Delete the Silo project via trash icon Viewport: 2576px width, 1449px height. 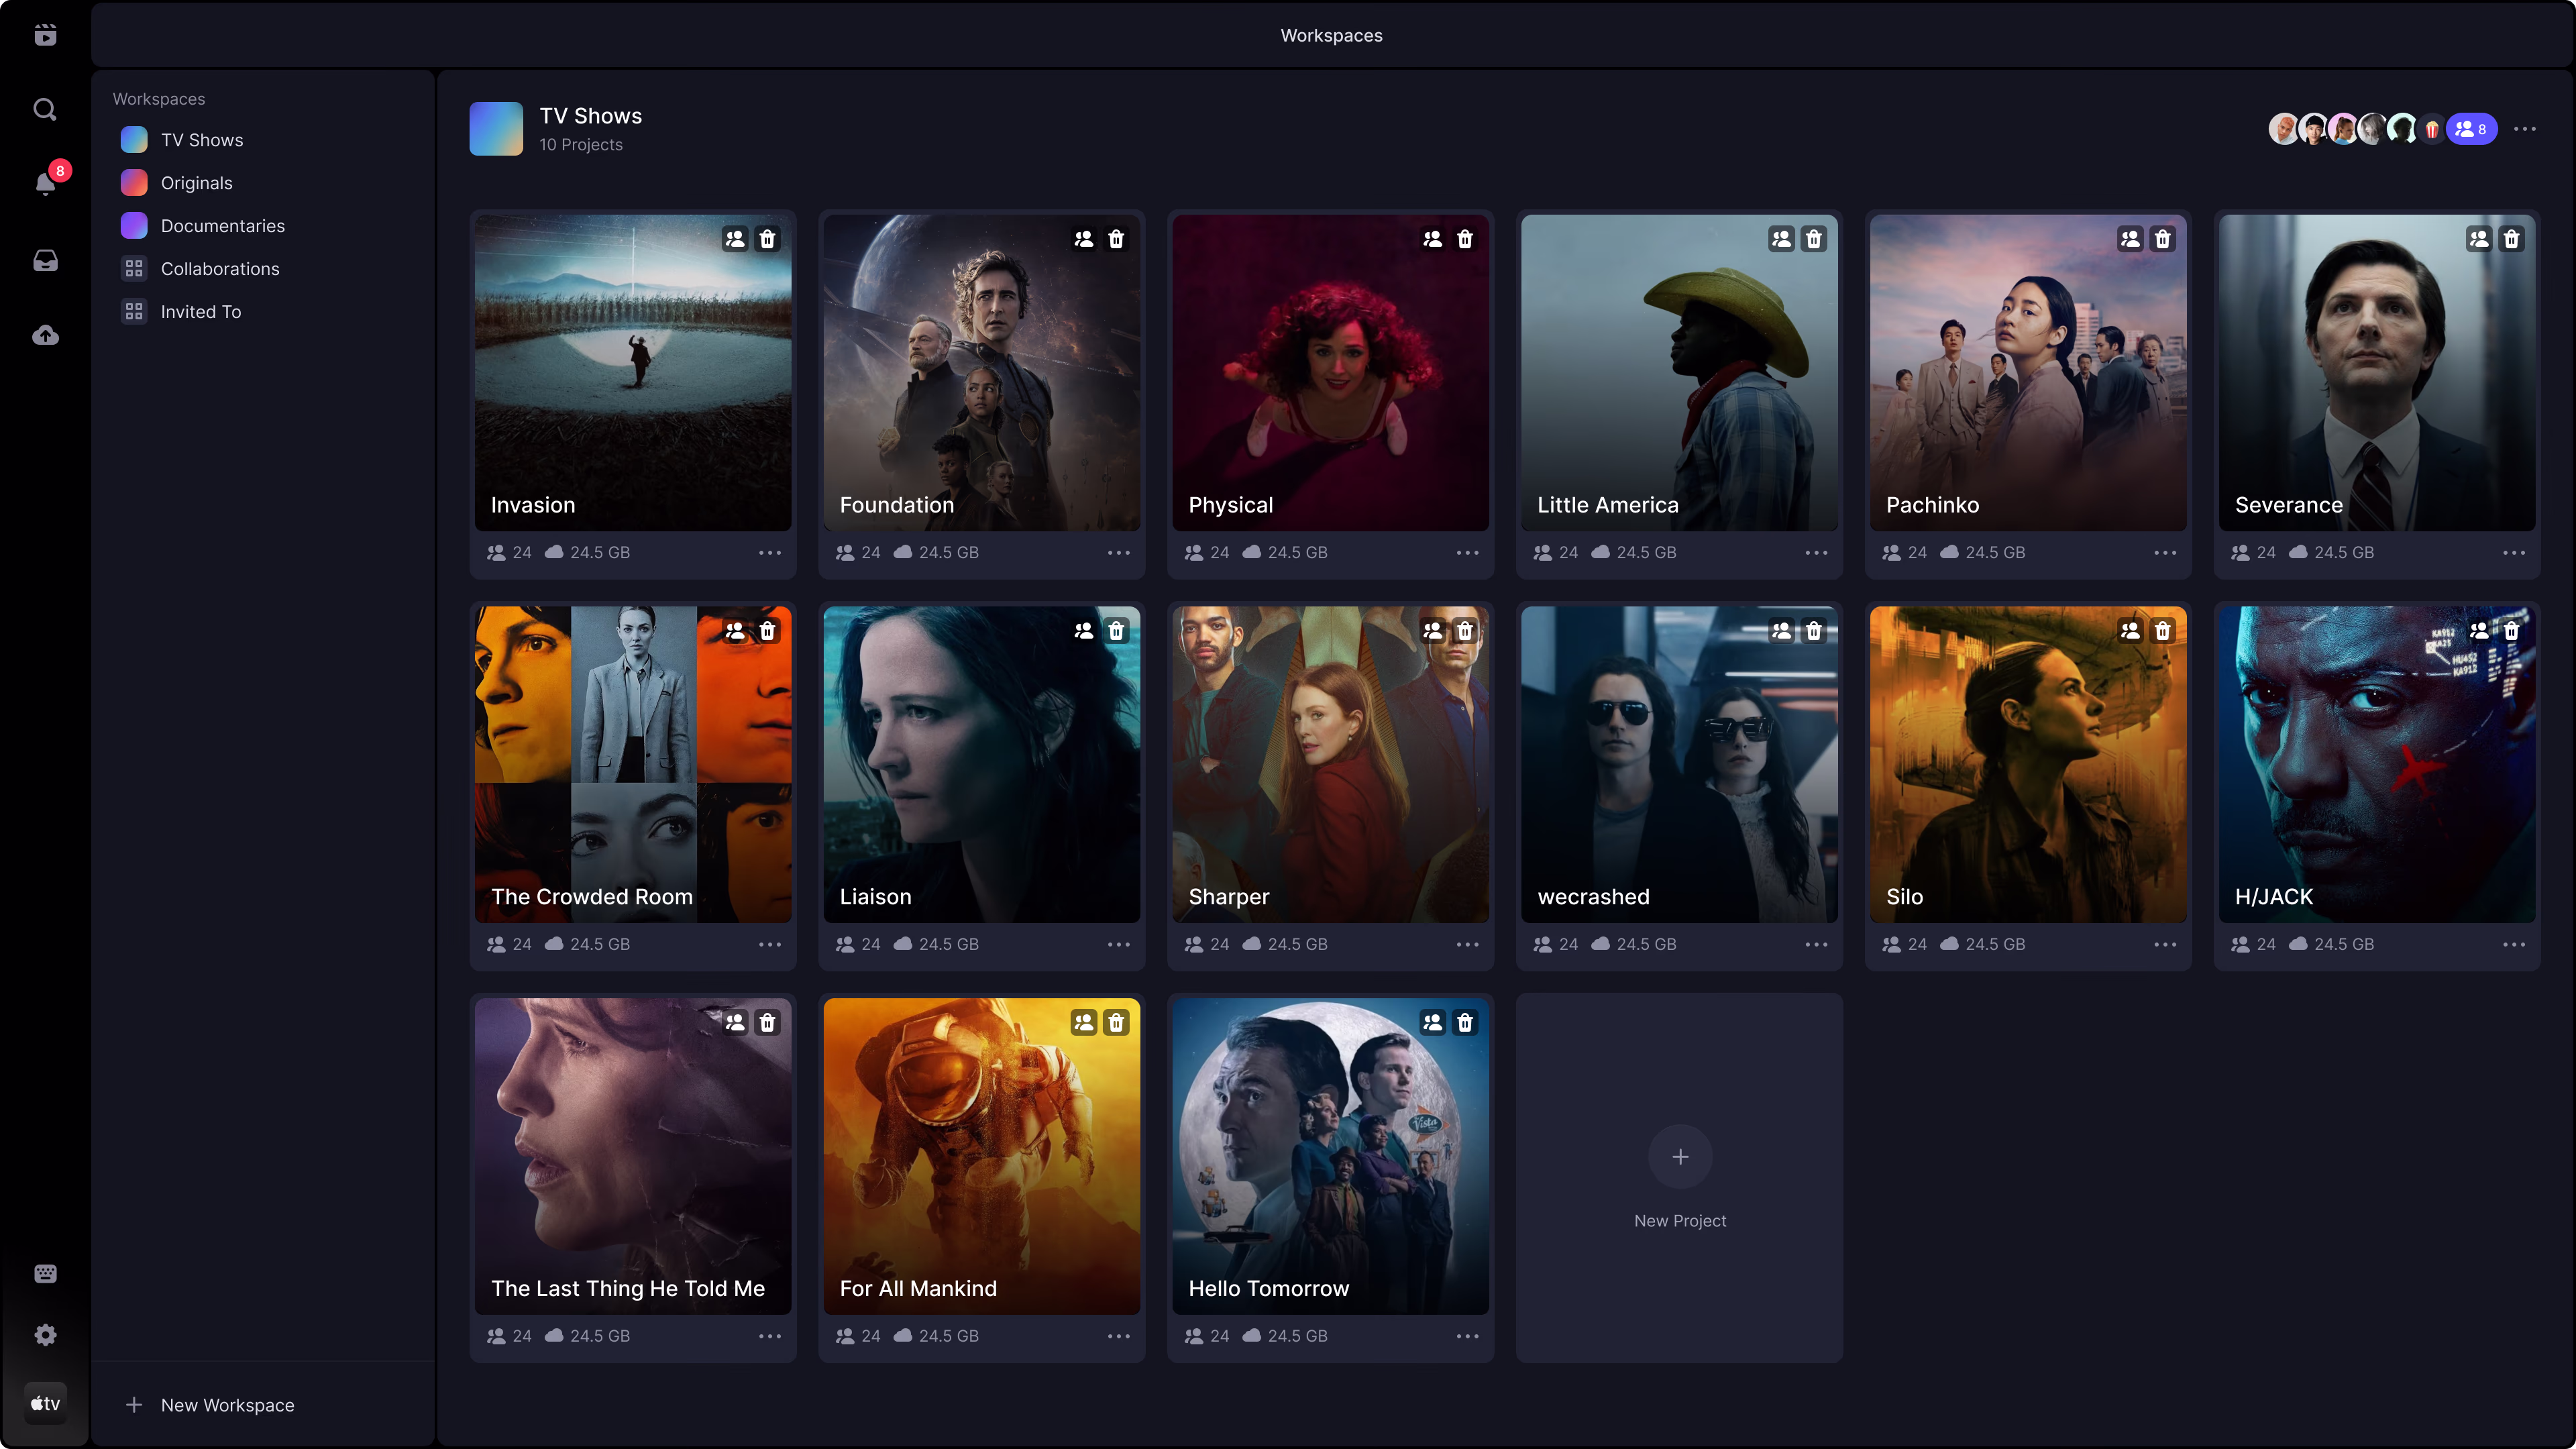click(2163, 630)
